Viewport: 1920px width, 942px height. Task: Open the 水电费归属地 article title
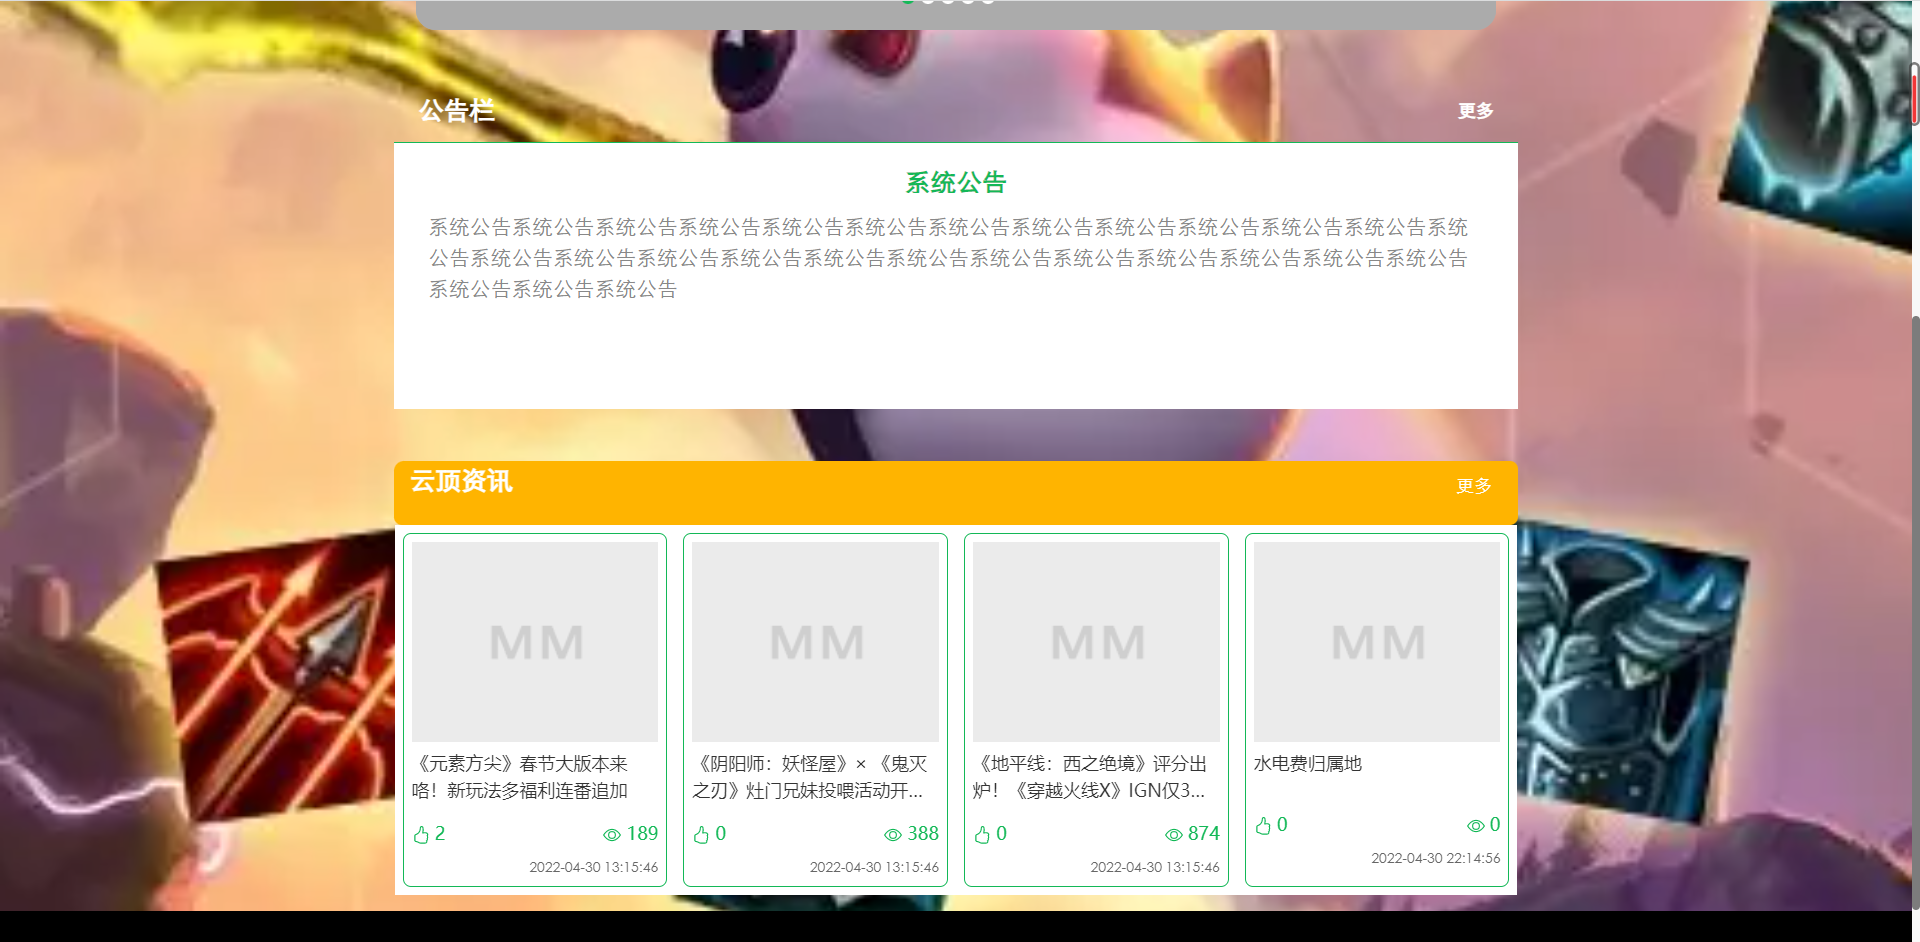coord(1308,764)
